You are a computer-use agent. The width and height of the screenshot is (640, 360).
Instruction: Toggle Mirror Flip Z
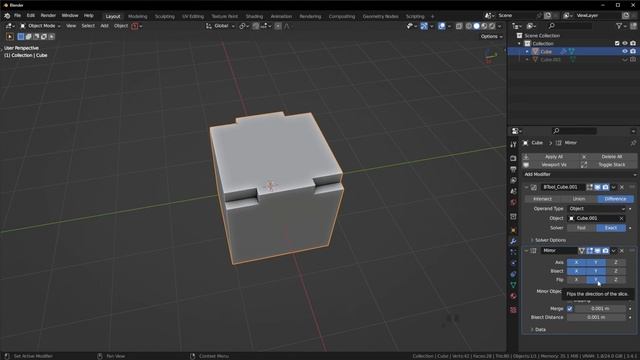[x=616, y=280]
